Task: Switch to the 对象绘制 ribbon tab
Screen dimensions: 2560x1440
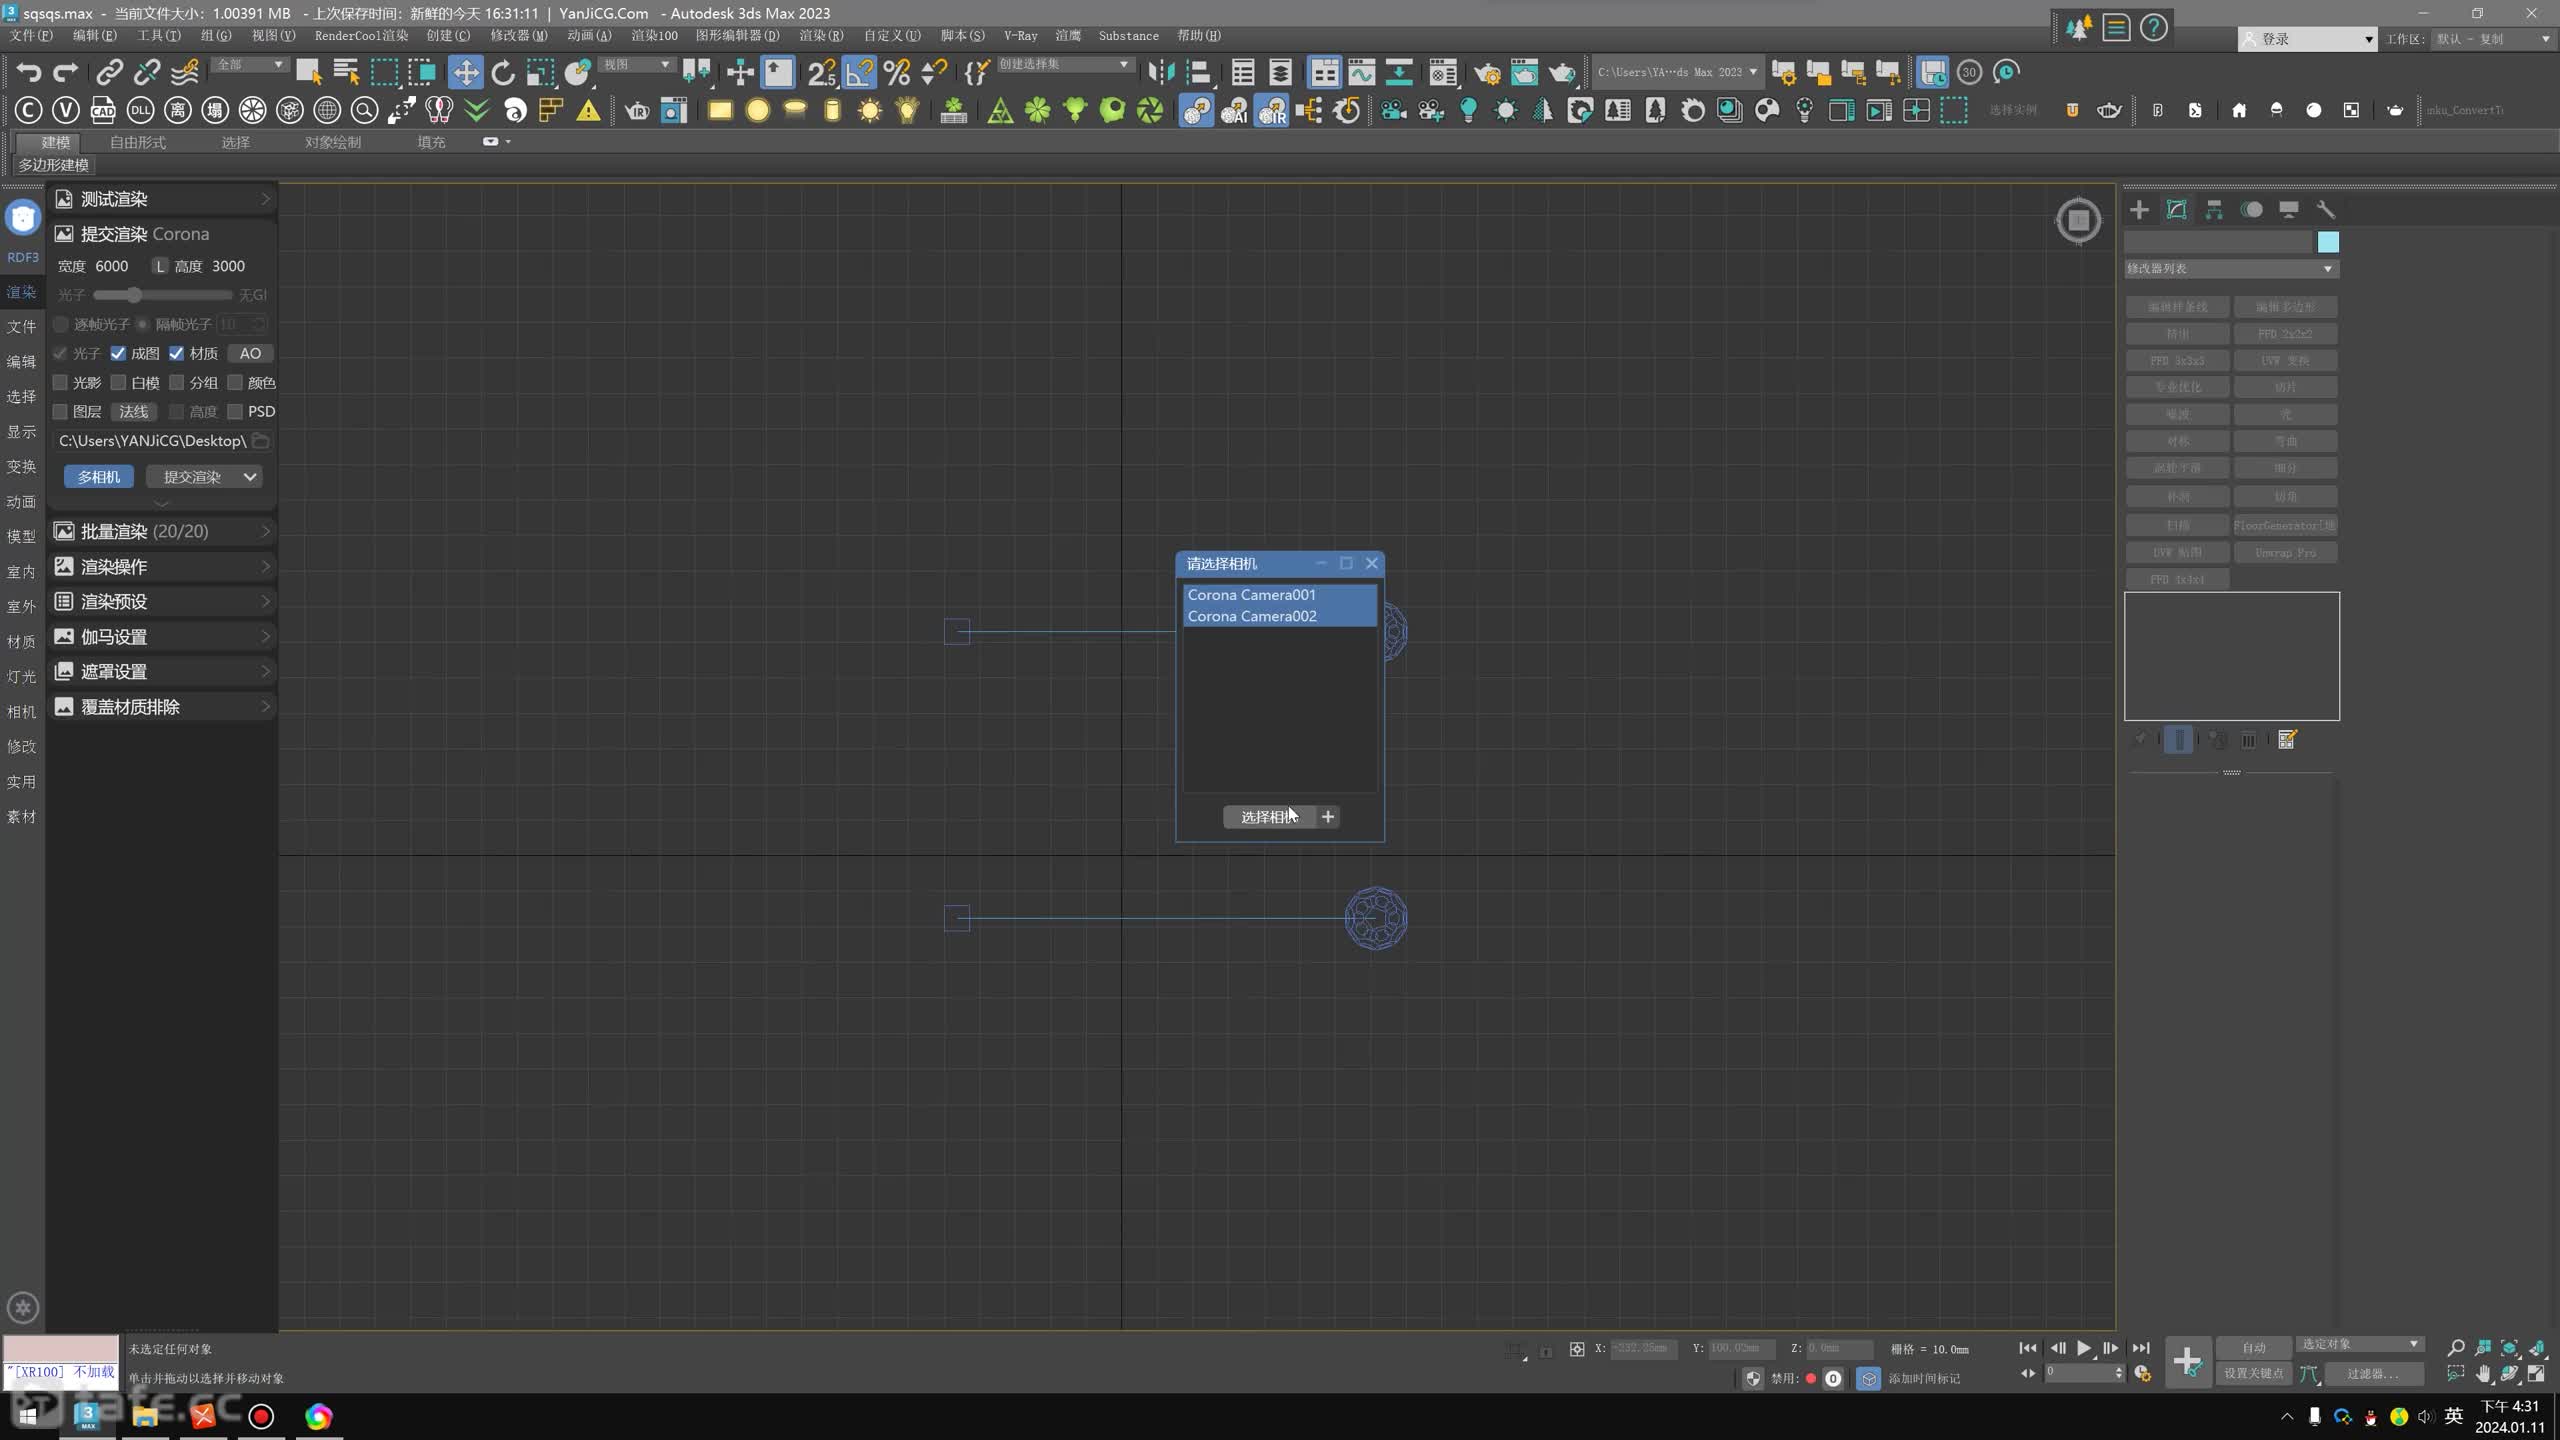Action: pos(333,142)
